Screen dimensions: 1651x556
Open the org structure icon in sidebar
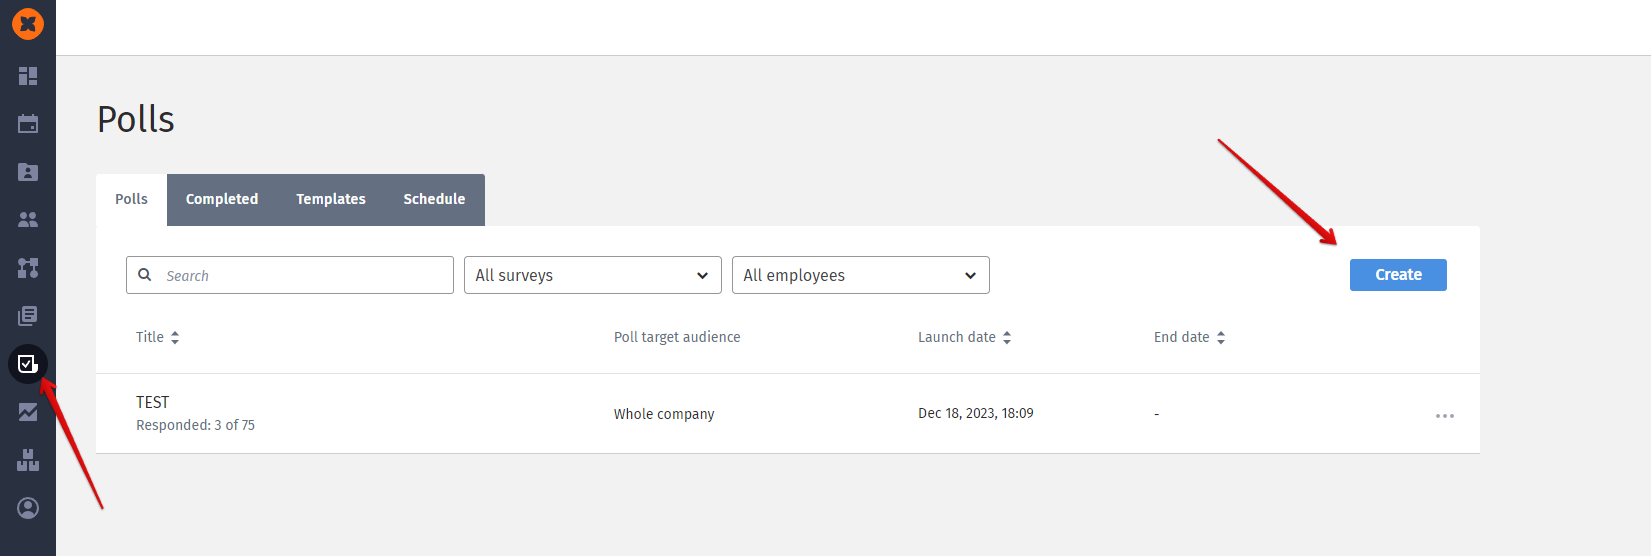28,267
